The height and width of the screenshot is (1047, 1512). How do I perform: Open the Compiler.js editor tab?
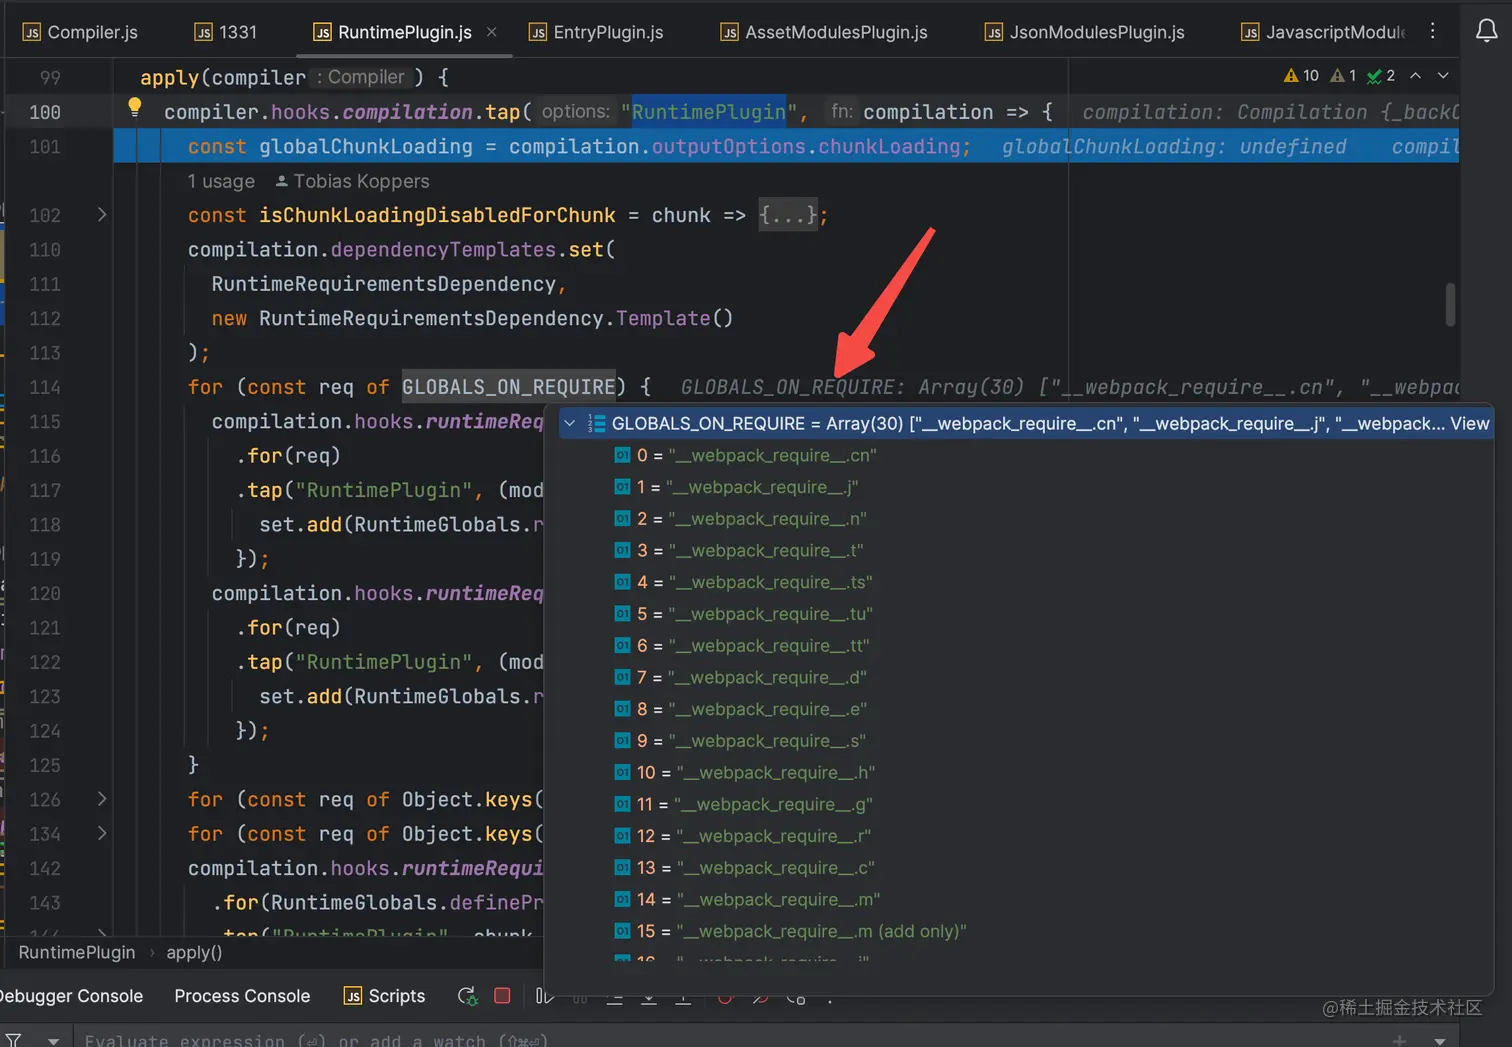[80, 32]
